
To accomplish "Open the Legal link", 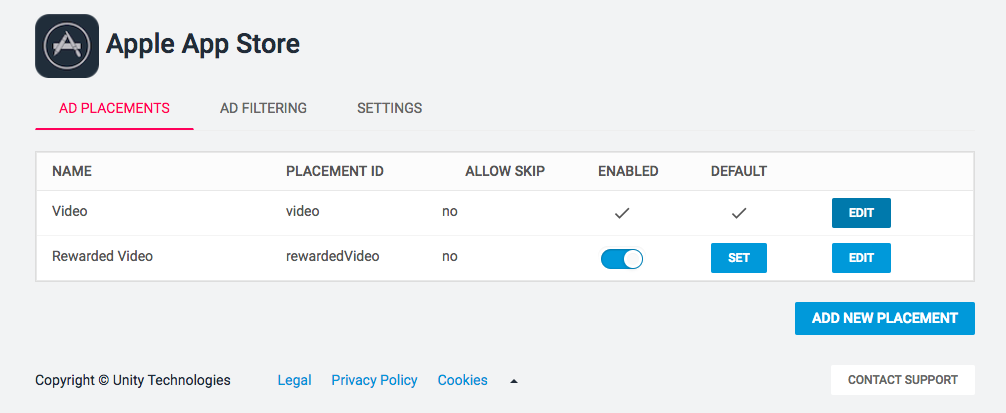I will 294,380.
